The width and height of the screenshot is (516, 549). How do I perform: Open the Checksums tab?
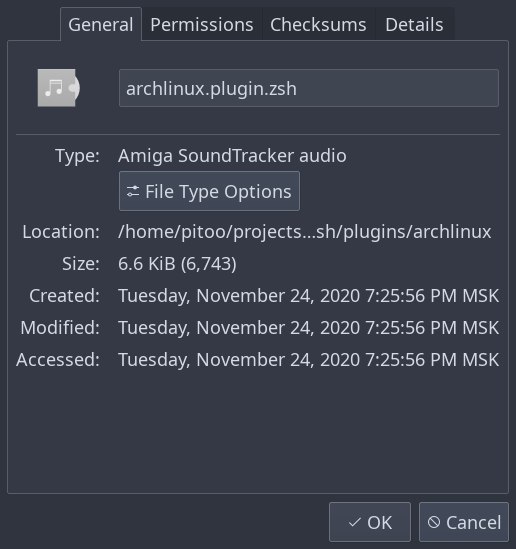[x=318, y=25]
